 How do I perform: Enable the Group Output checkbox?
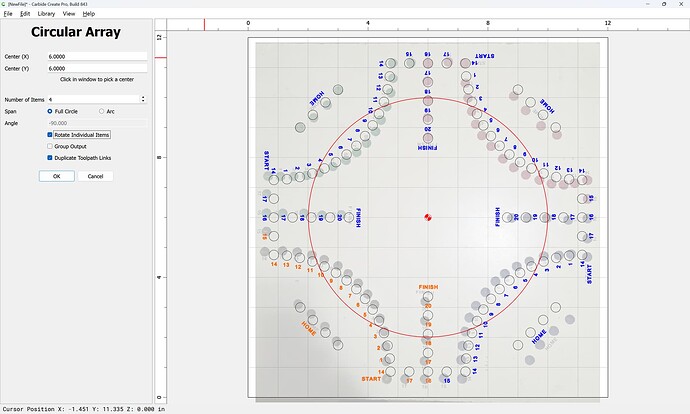[50, 146]
